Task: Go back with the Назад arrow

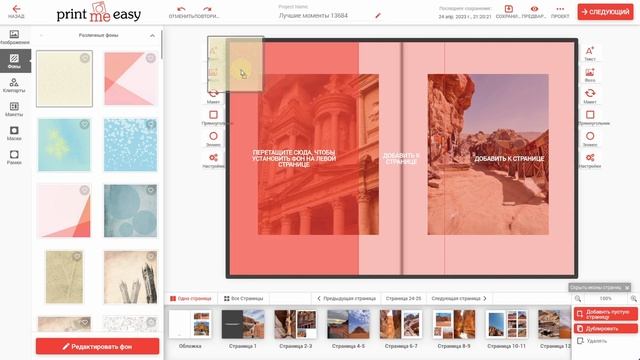Action: [16, 11]
